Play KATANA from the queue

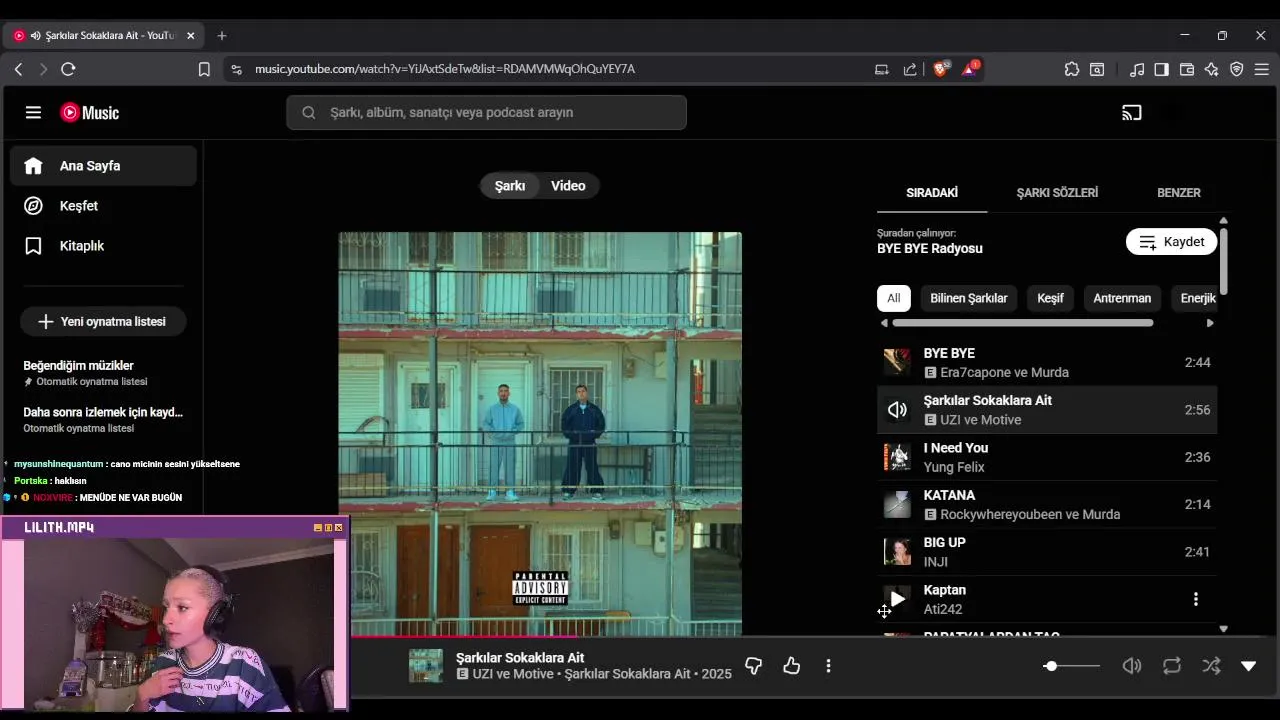pyautogui.click(x=1047, y=504)
